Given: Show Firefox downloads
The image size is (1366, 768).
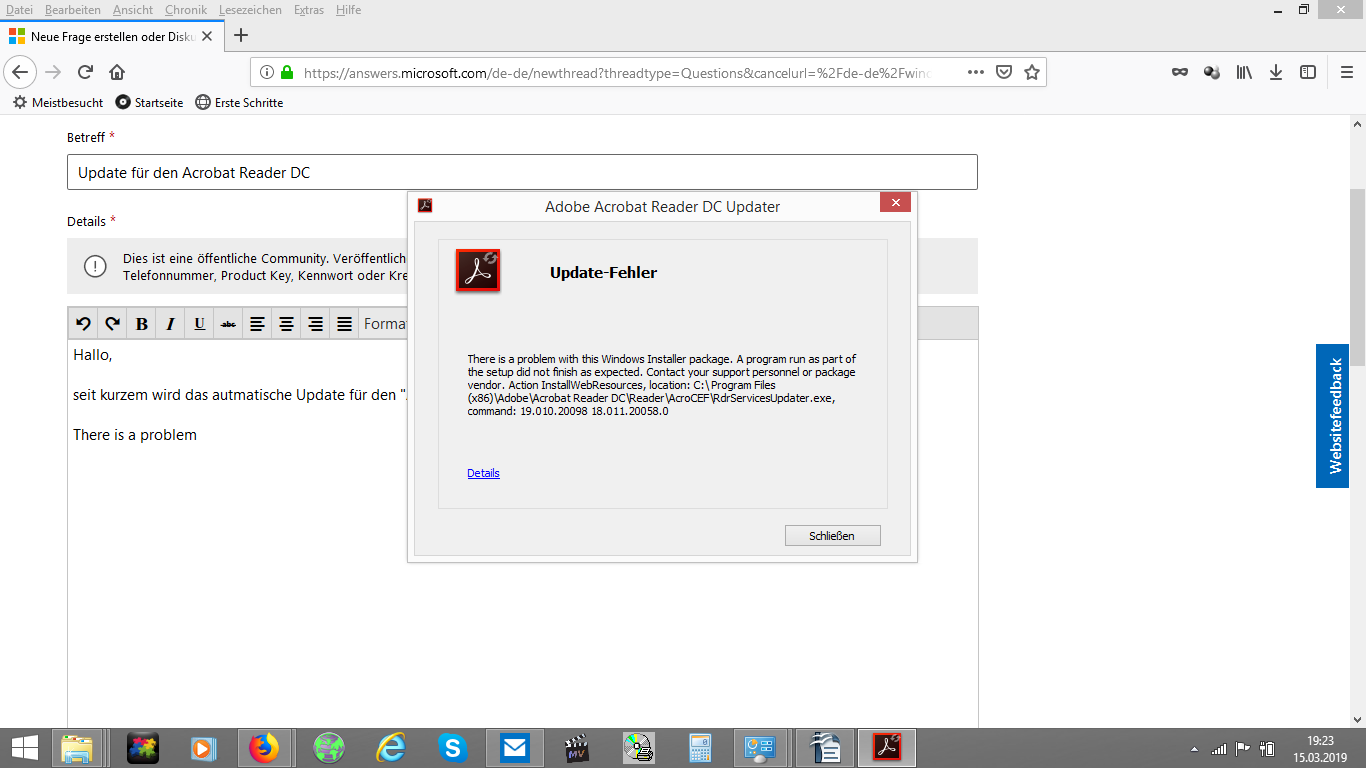Looking at the screenshot, I should pos(1276,72).
